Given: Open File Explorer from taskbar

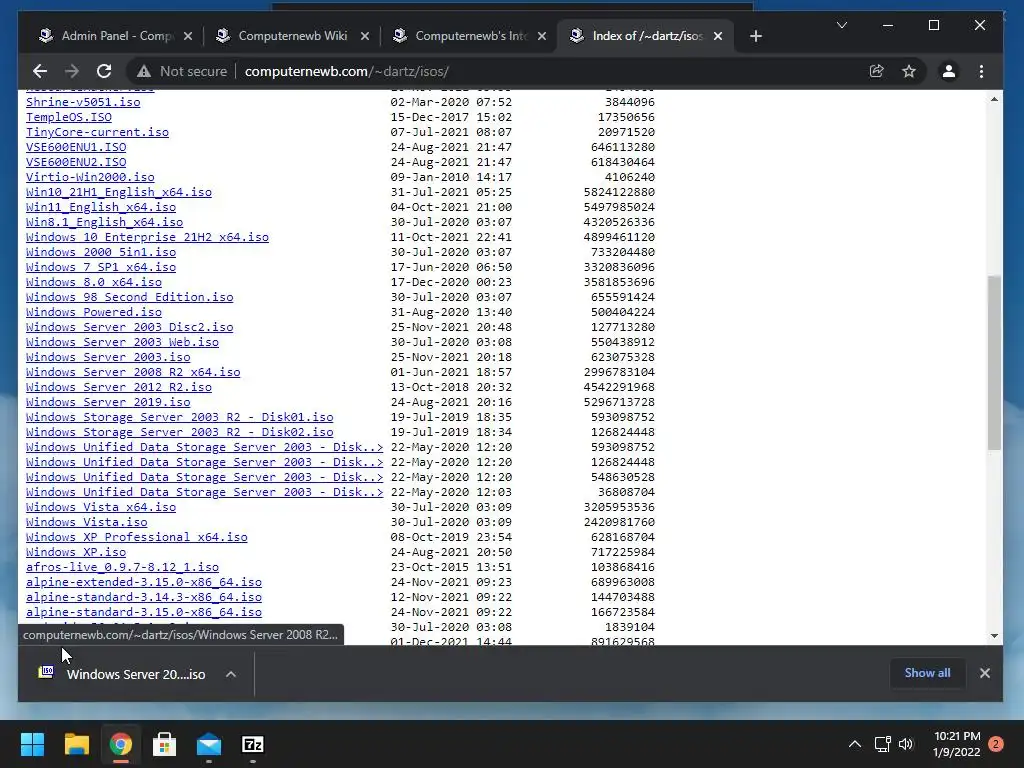Looking at the screenshot, I should (76, 744).
